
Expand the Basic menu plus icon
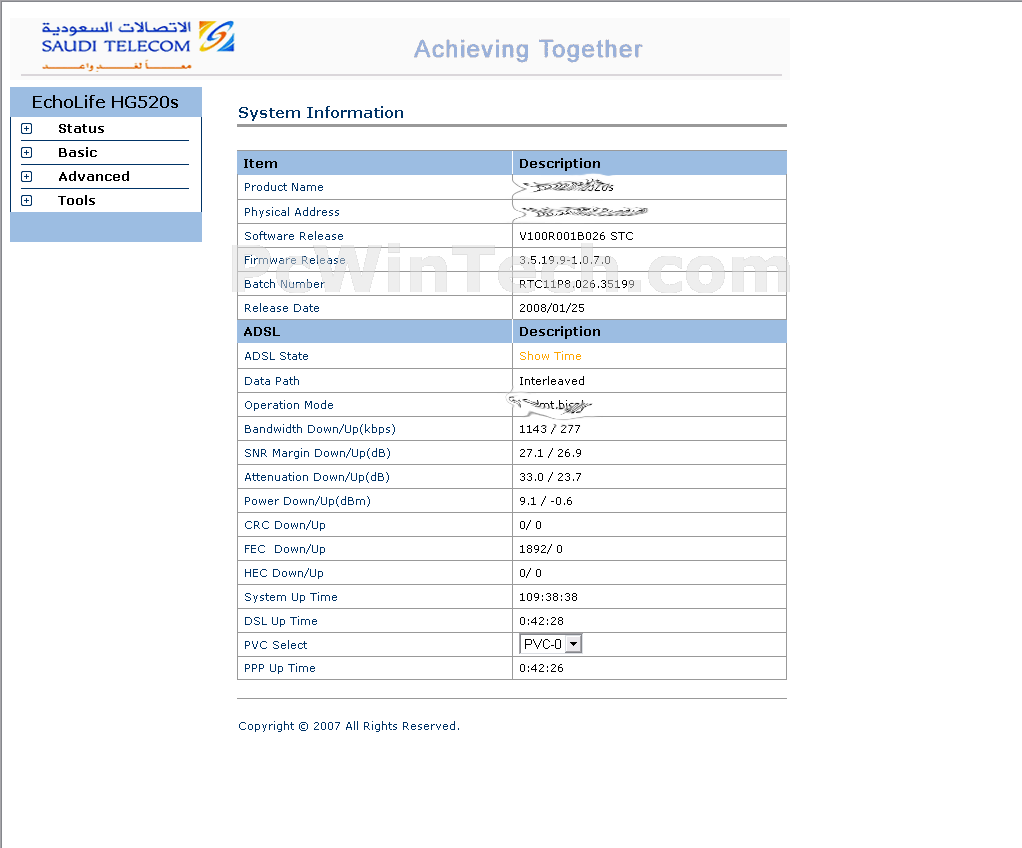27,153
